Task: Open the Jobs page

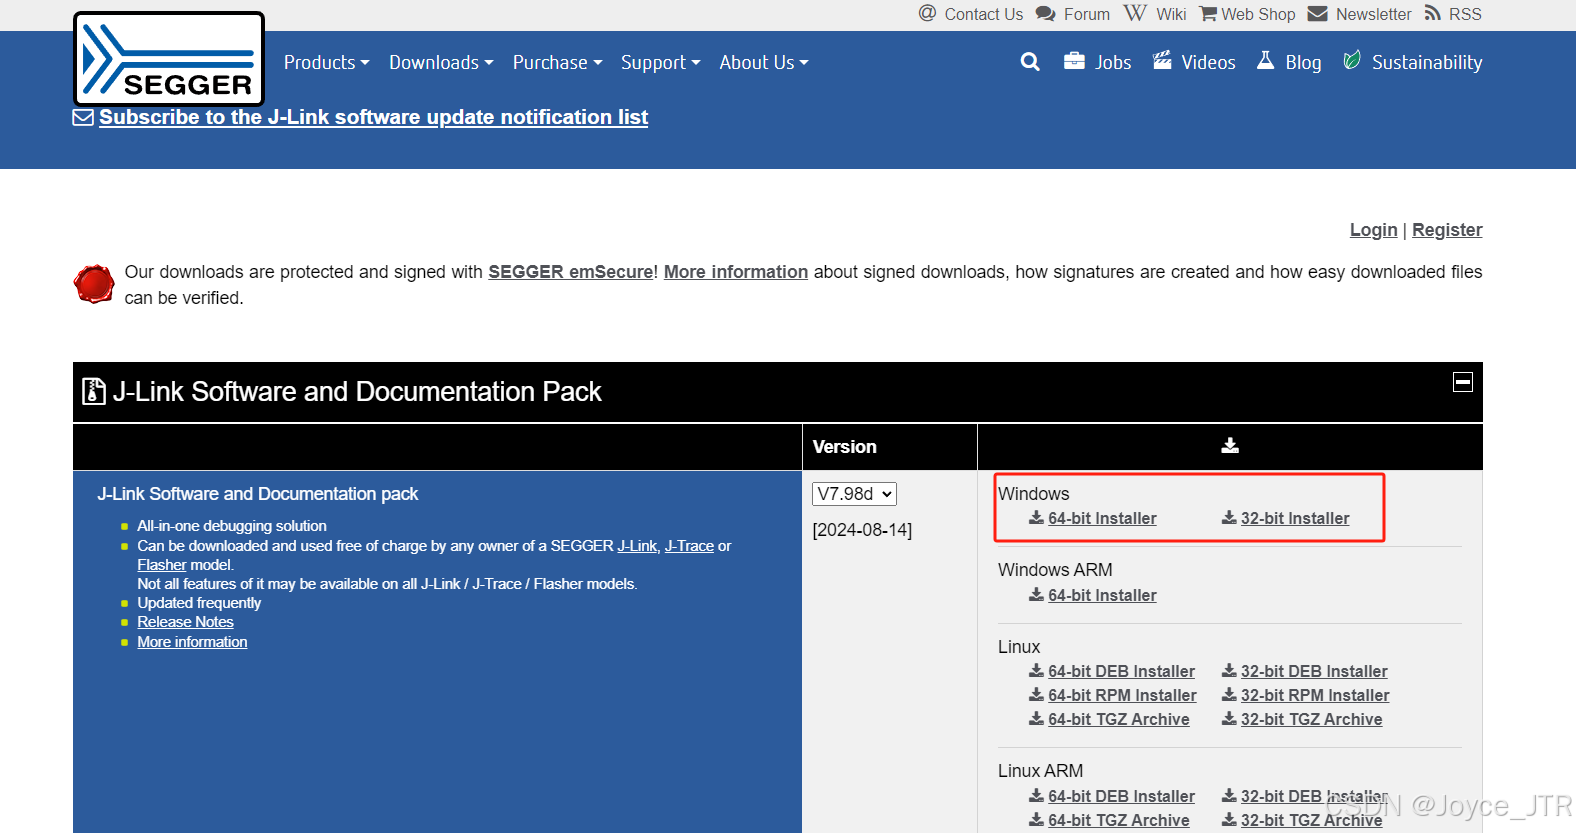Action: tap(1113, 62)
